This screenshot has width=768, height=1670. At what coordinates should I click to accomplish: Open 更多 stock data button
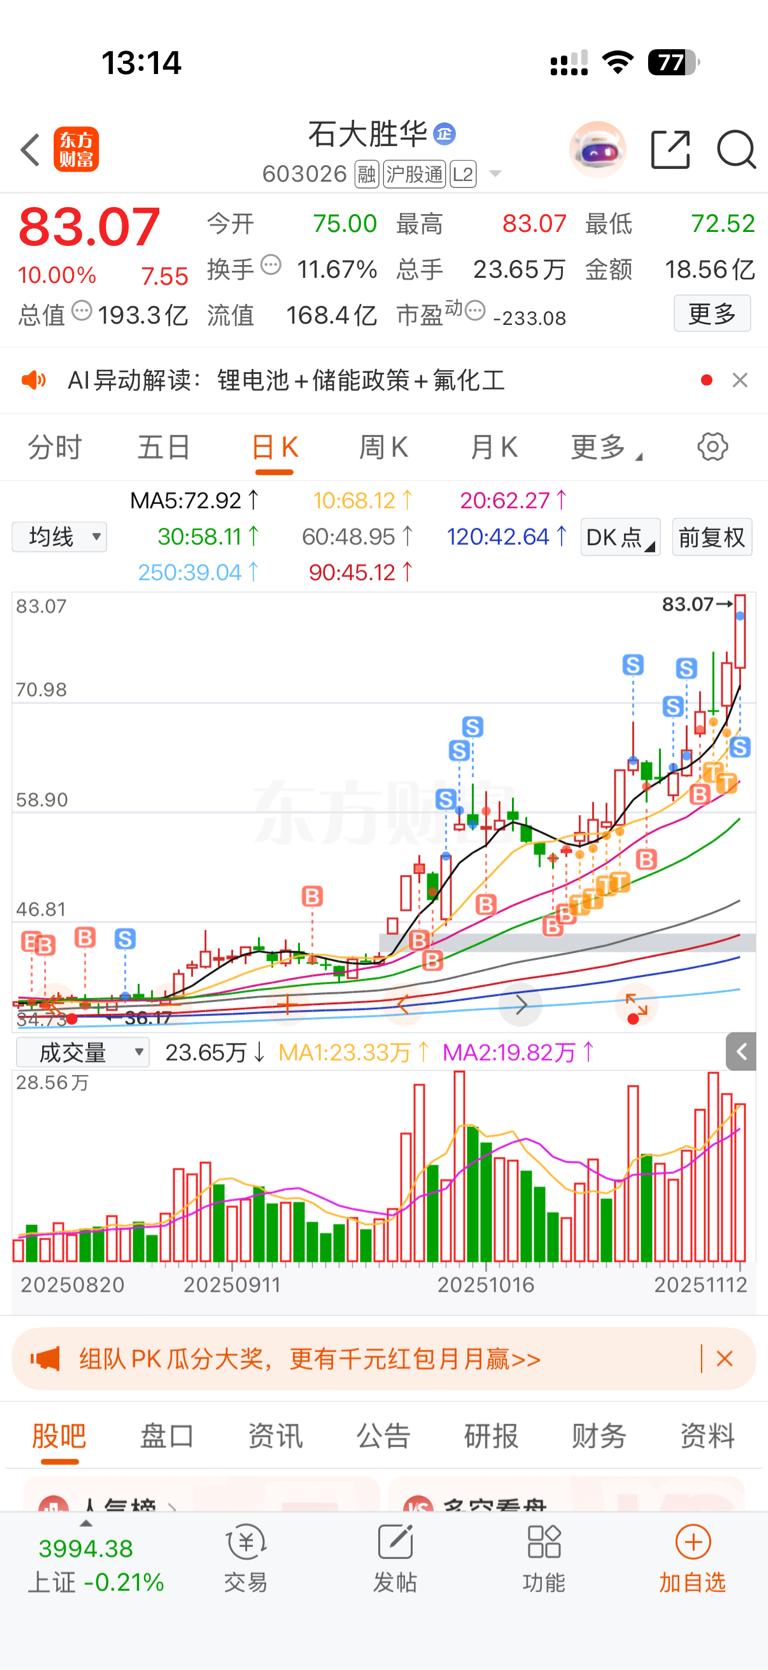point(712,314)
